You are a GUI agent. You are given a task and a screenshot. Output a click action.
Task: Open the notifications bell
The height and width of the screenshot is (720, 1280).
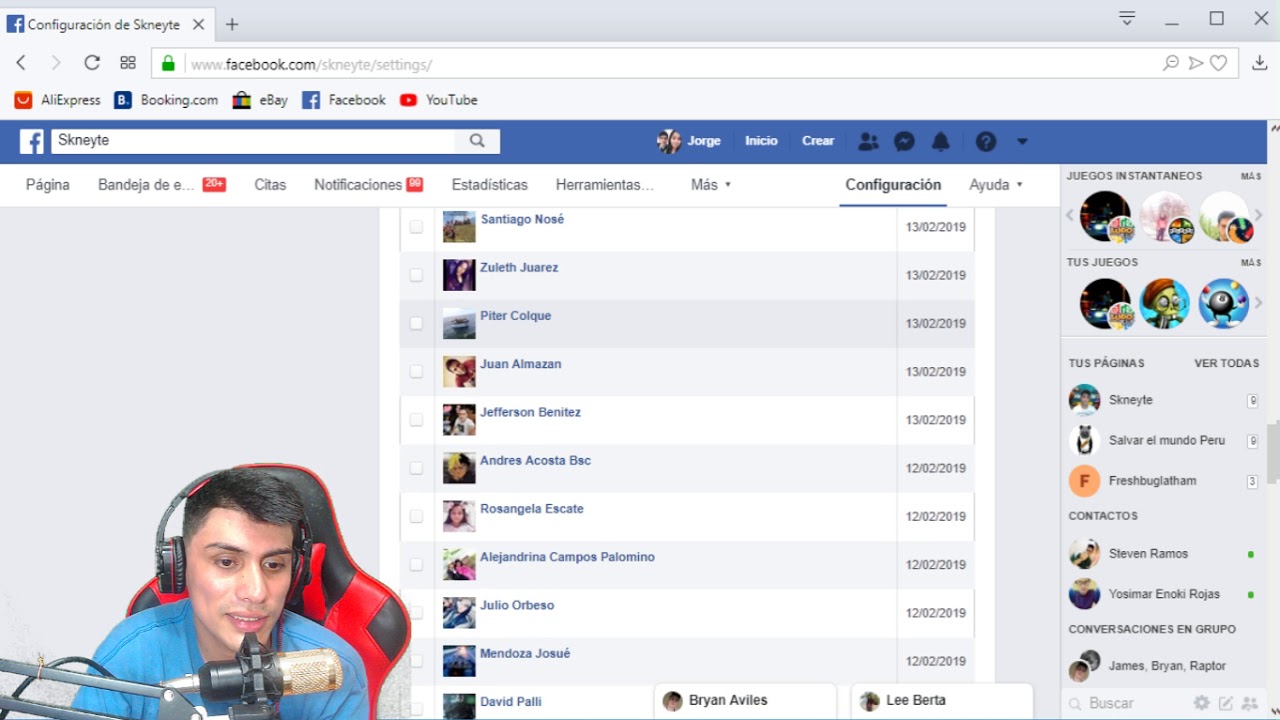tap(941, 142)
